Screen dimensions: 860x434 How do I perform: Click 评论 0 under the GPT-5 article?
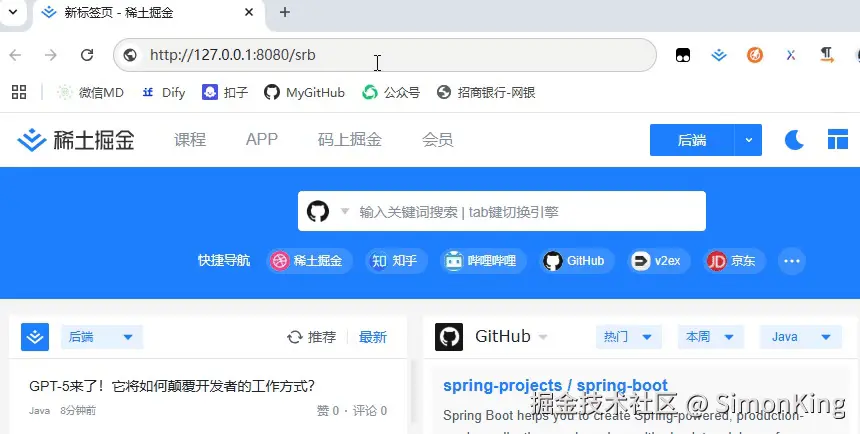(x=370, y=410)
